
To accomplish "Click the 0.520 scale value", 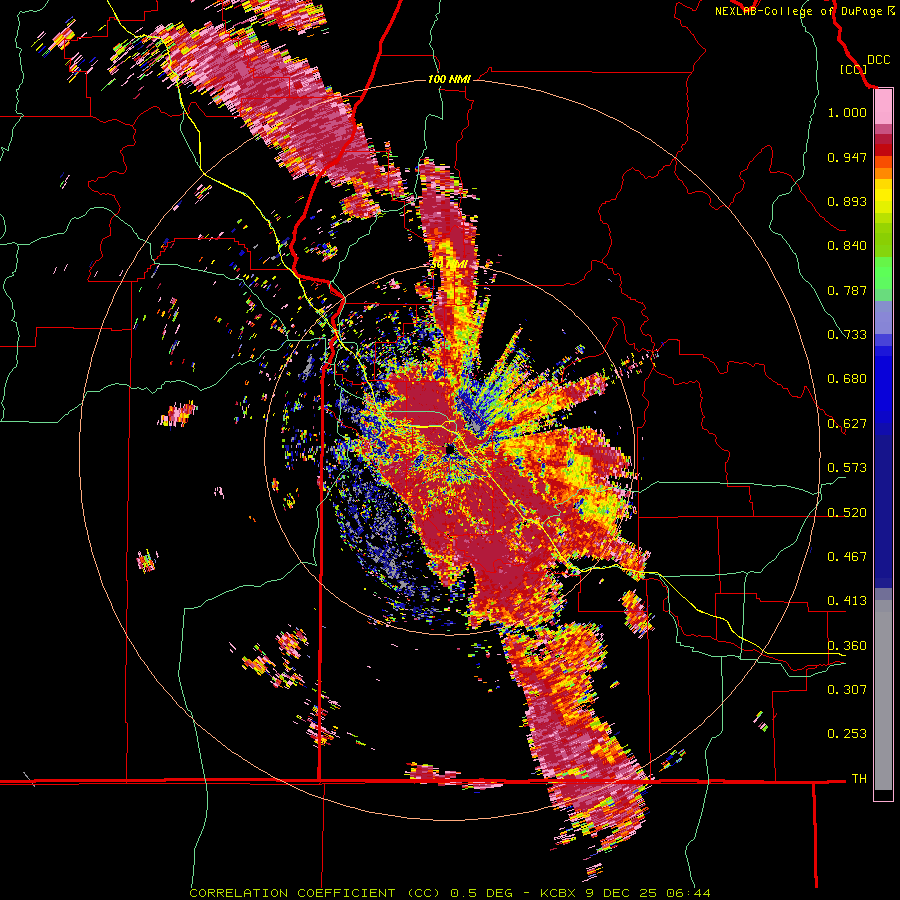I will pyautogui.click(x=847, y=513).
